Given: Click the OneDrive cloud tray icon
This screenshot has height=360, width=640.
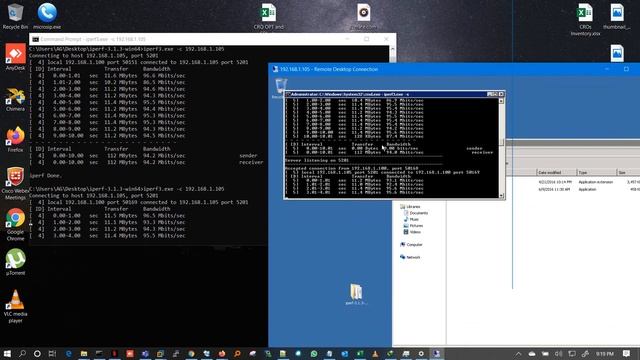Looking at the screenshot, I should 532,353.
